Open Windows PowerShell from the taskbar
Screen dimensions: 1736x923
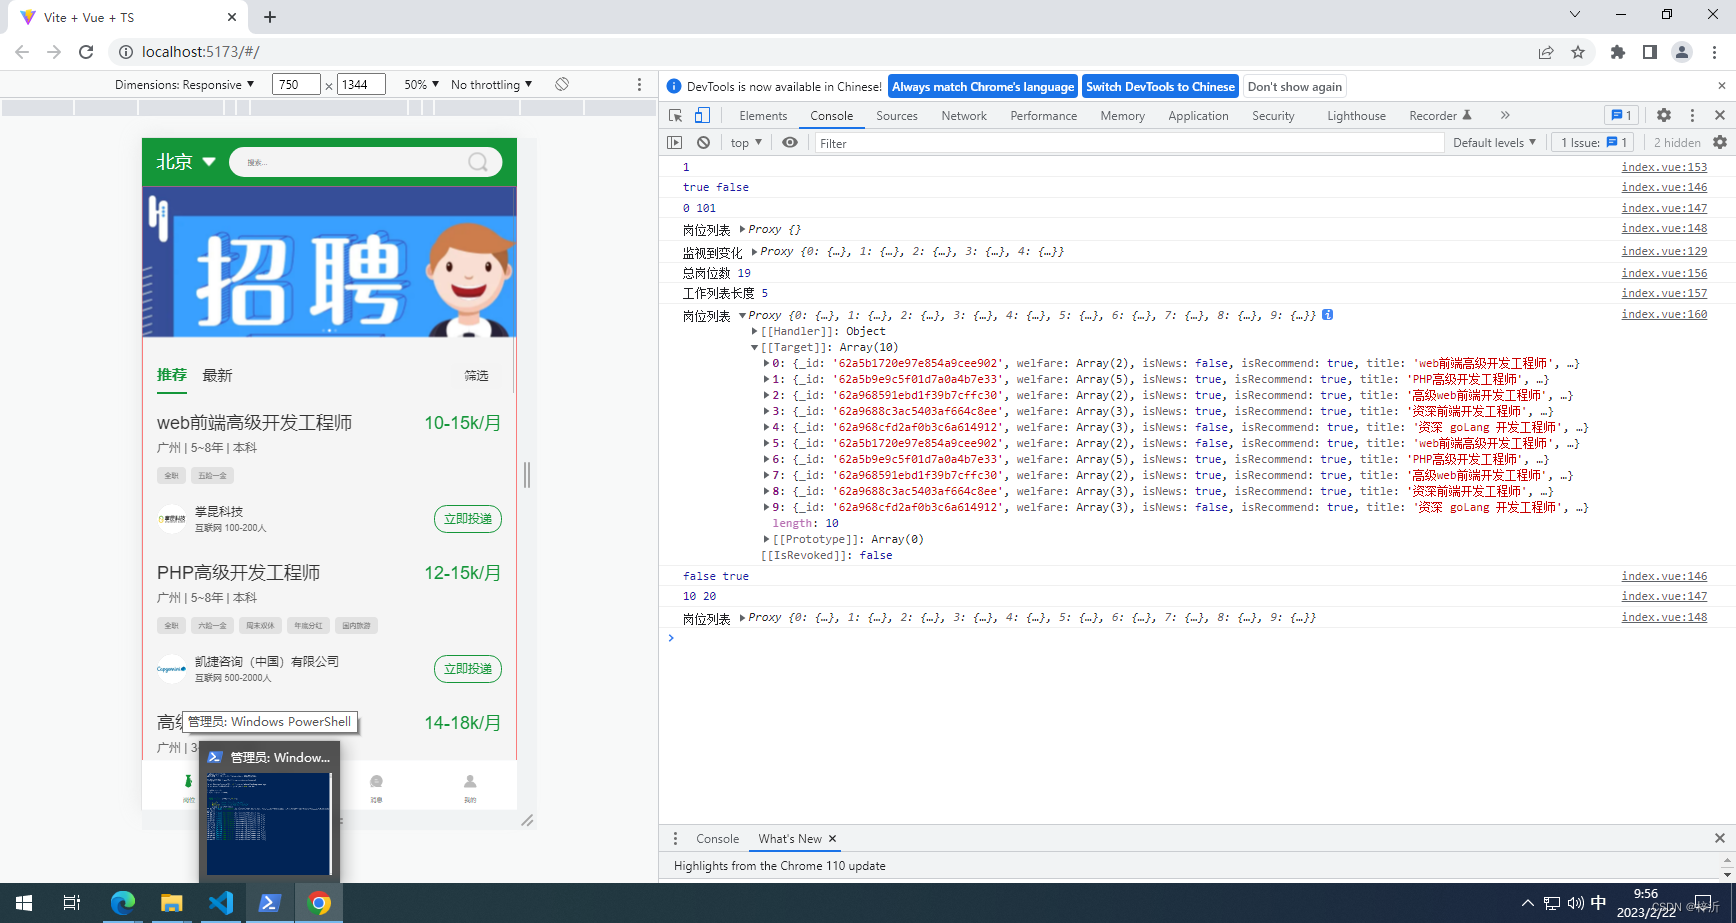269,903
